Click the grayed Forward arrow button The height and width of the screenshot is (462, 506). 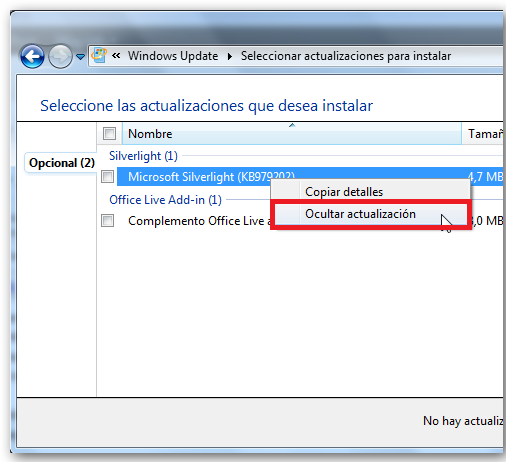pyautogui.click(x=60, y=56)
